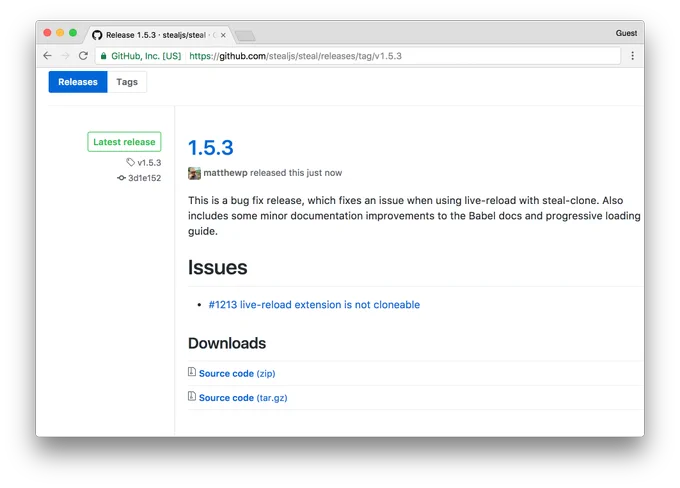The width and height of the screenshot is (680, 488).
Task: Click the Issues heading
Action: (x=217, y=267)
